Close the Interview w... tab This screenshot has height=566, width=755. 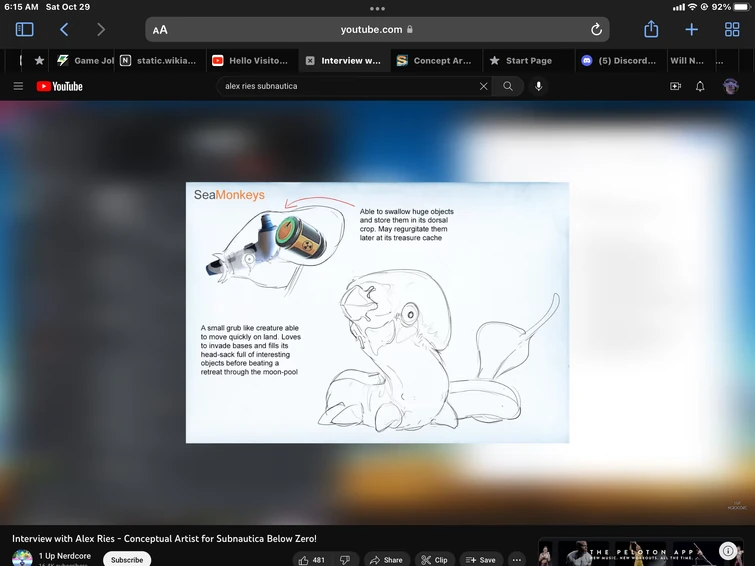click(x=310, y=61)
